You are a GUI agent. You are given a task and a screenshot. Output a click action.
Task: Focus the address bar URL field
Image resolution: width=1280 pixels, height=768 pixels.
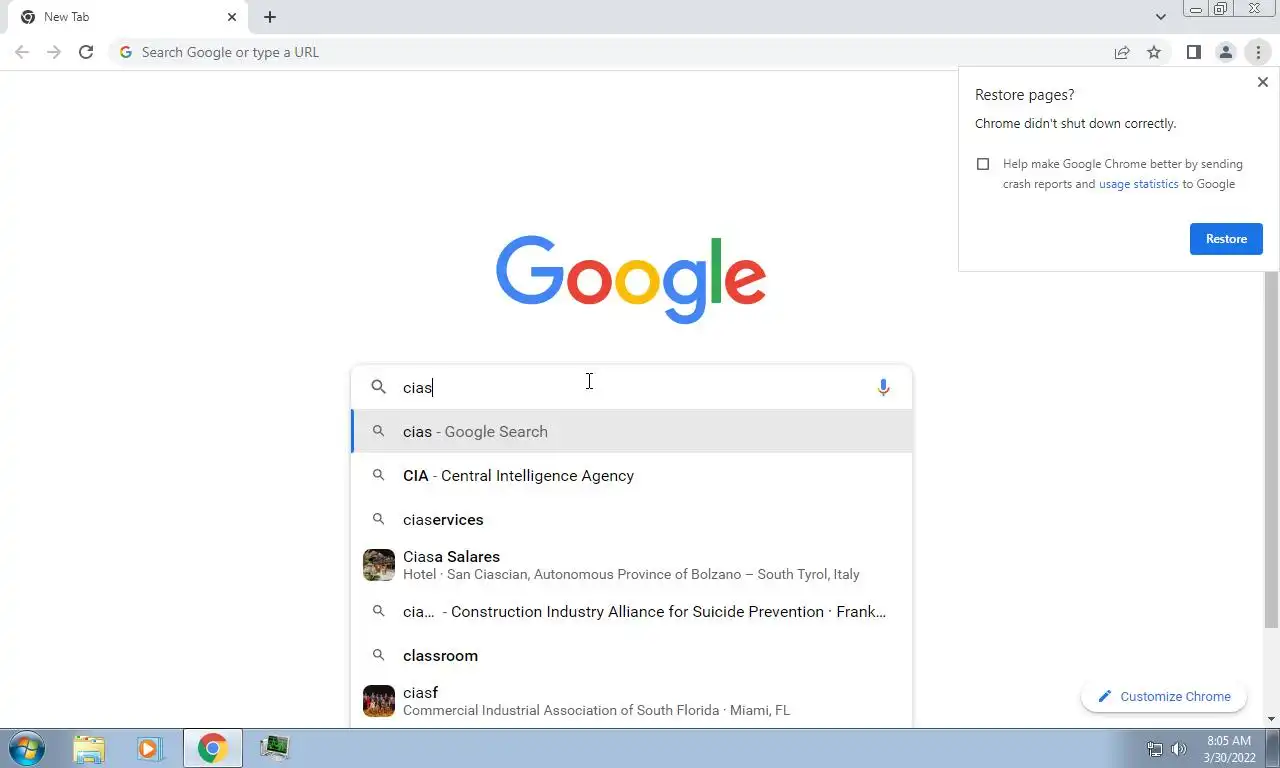point(610,52)
